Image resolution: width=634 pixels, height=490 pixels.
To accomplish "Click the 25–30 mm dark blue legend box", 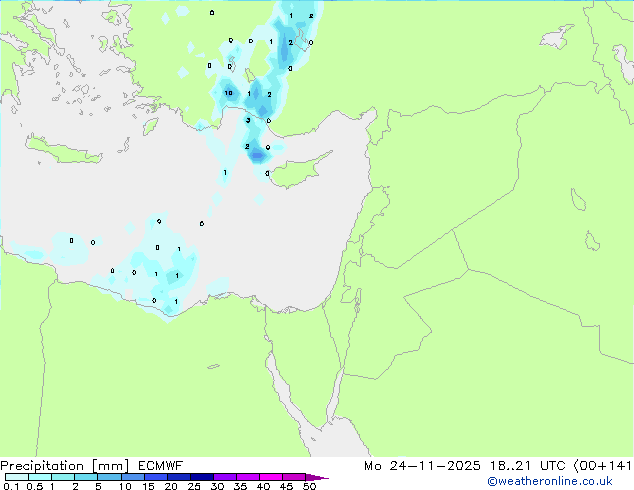I will pos(202,477).
